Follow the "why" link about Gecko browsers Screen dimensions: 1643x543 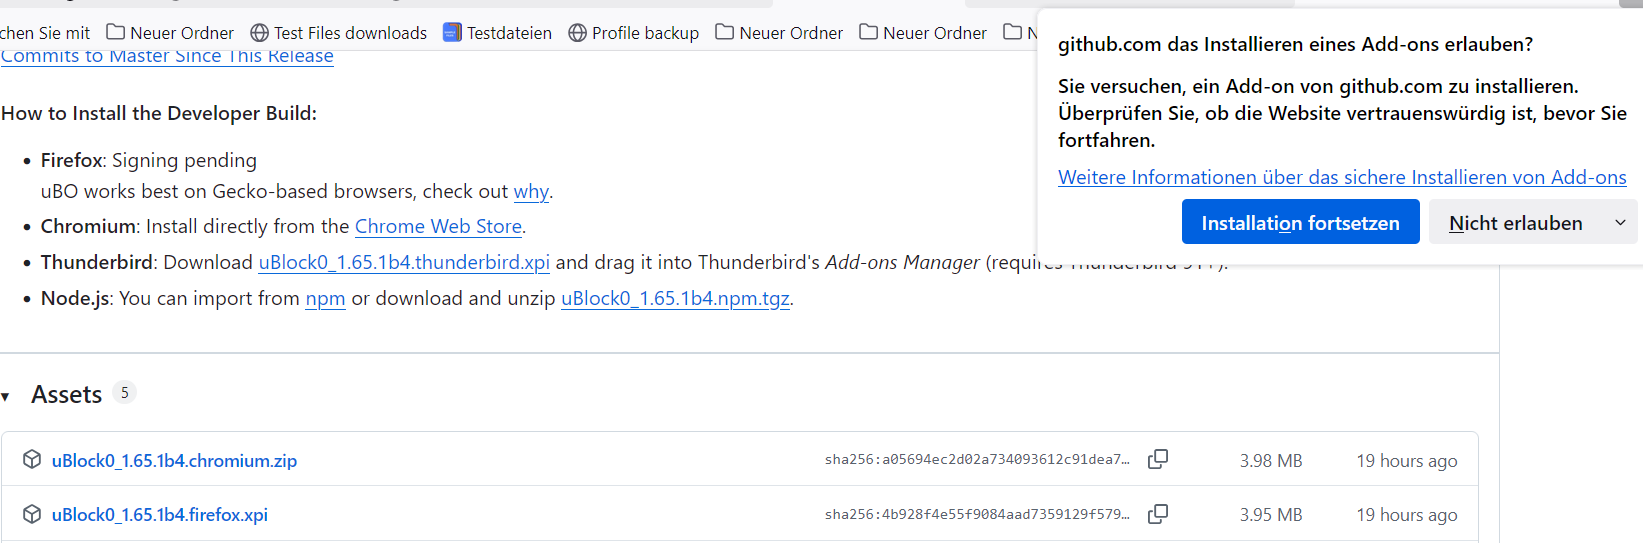click(x=531, y=191)
